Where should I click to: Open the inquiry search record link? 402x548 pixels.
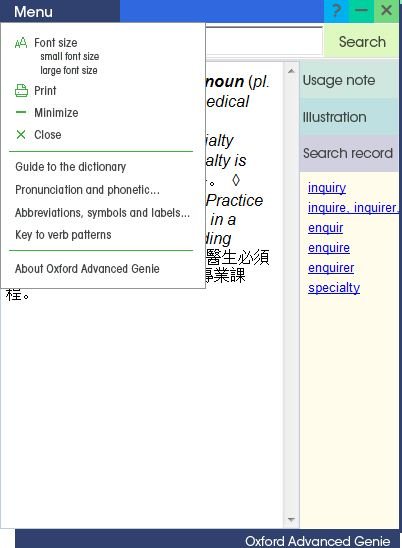[x=327, y=188]
